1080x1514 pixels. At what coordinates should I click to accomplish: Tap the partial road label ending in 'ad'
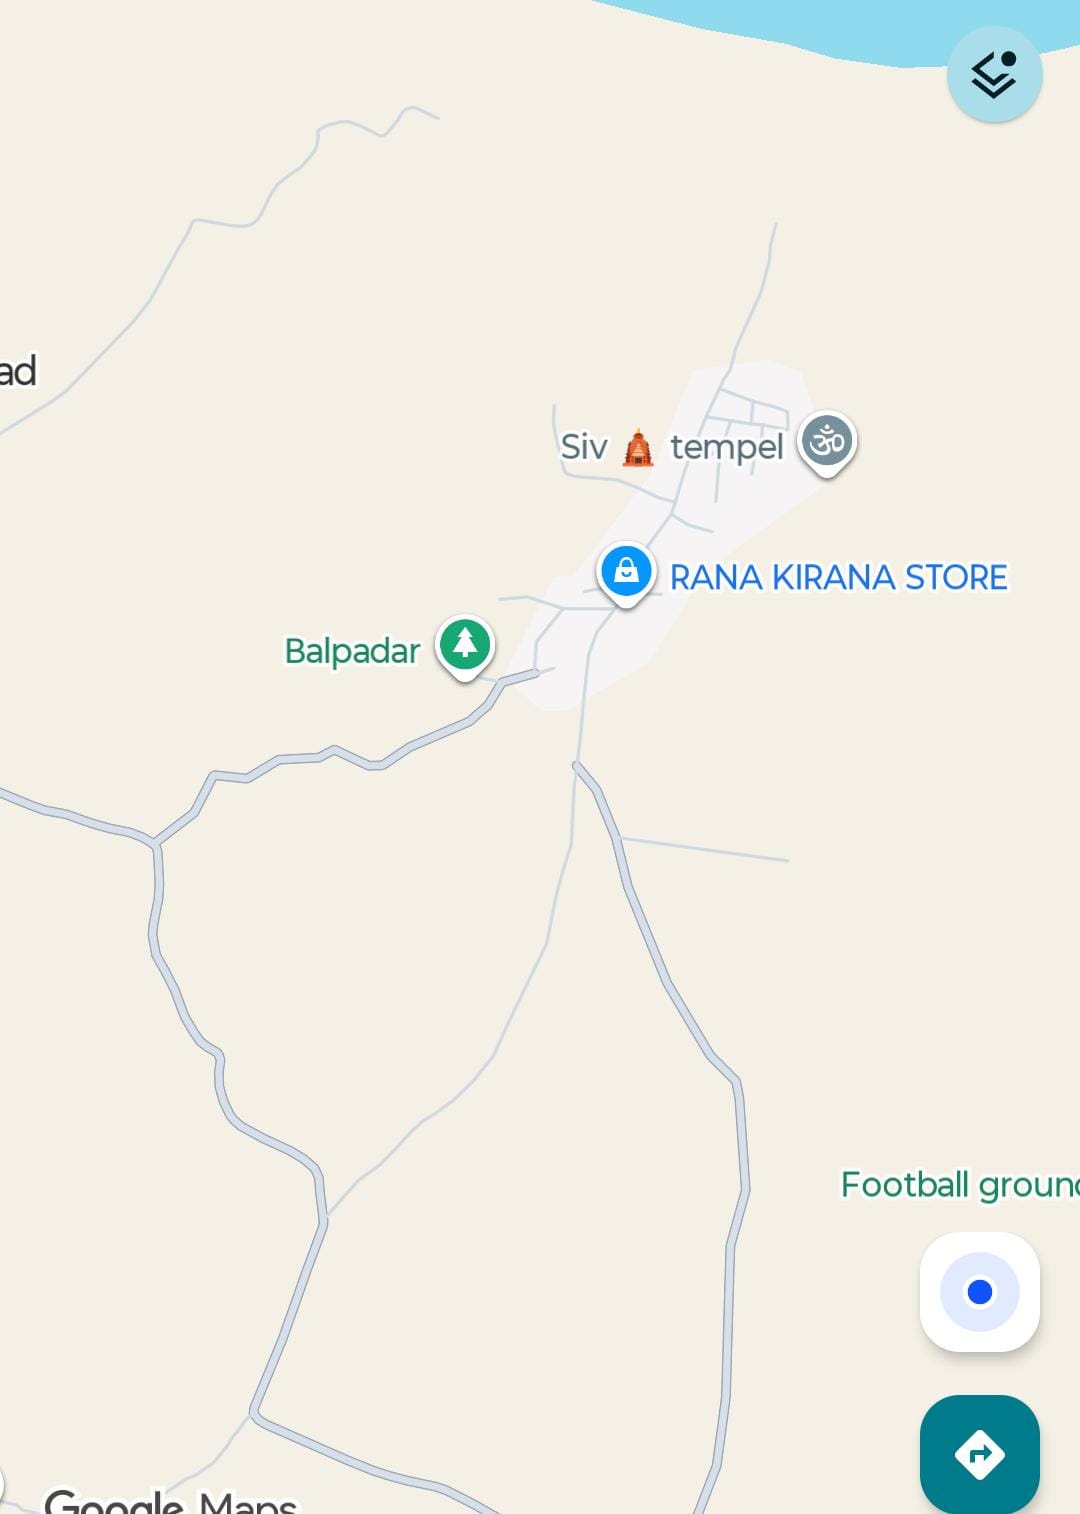point(18,371)
